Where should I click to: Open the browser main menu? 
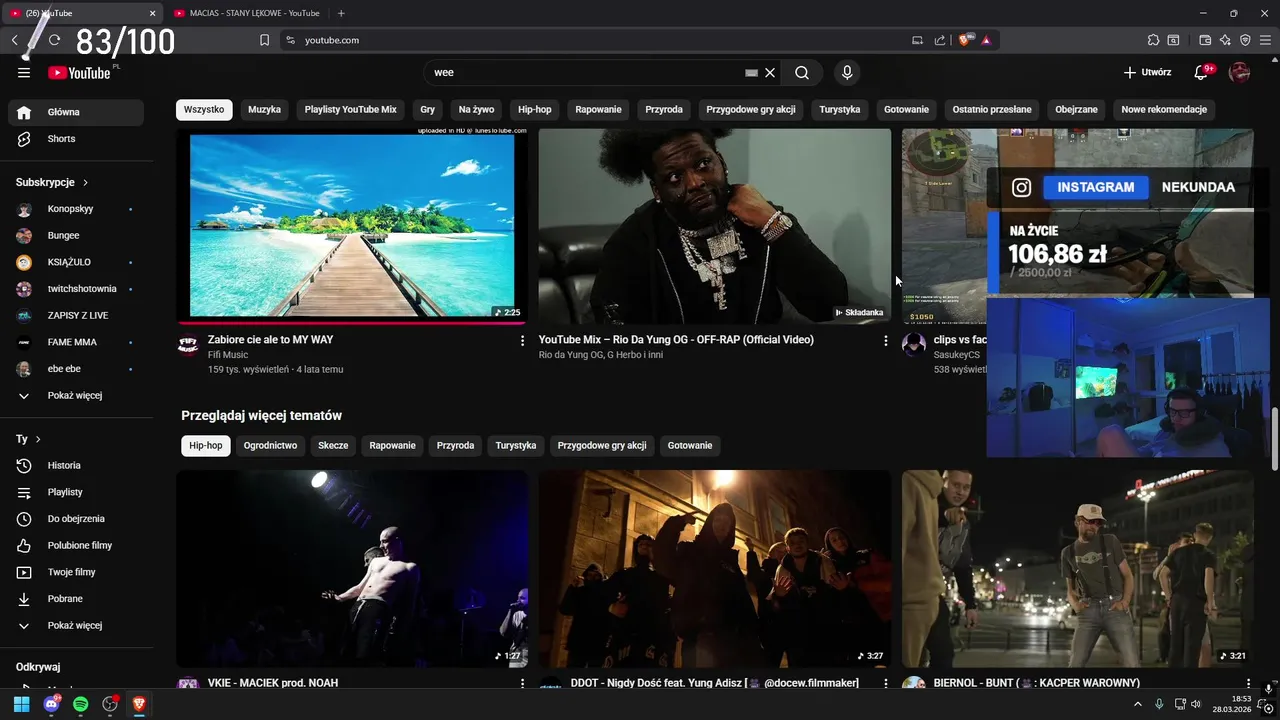pyautogui.click(x=1265, y=40)
